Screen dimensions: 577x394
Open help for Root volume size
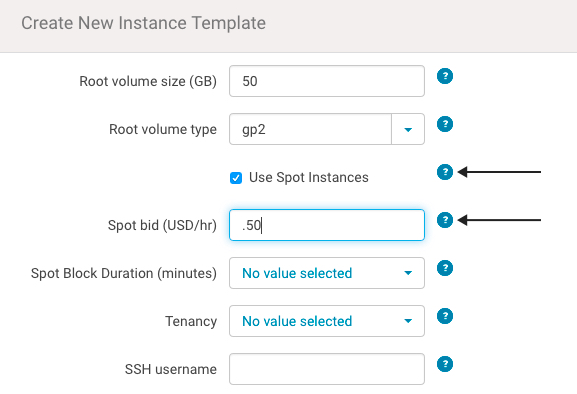[x=445, y=76]
